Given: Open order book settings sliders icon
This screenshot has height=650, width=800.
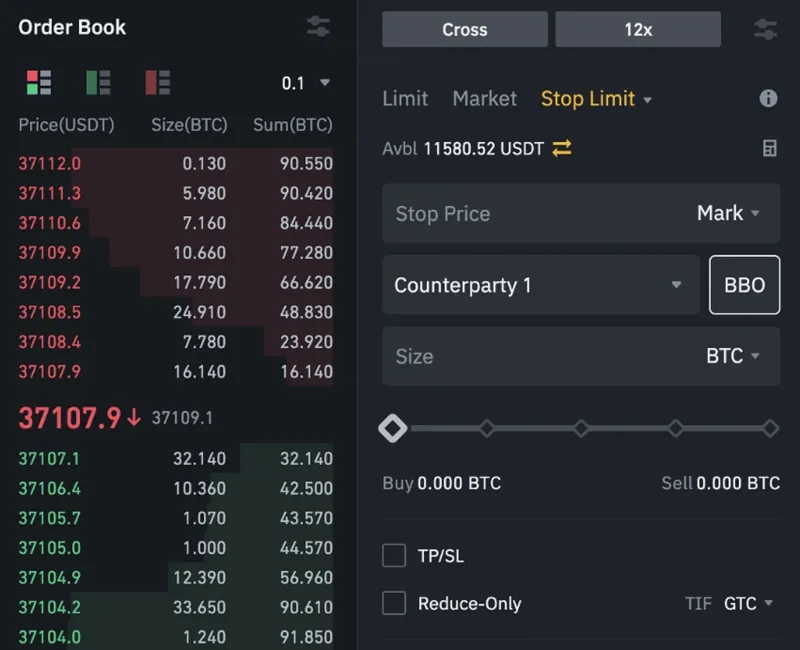Looking at the screenshot, I should 318,27.
